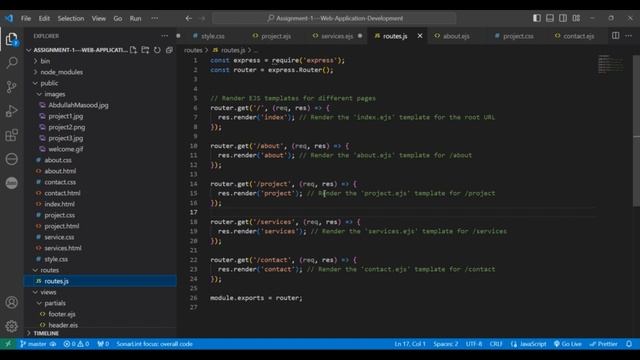640x360 pixels.
Task: Open the Edit menu
Action: (x=44, y=18)
